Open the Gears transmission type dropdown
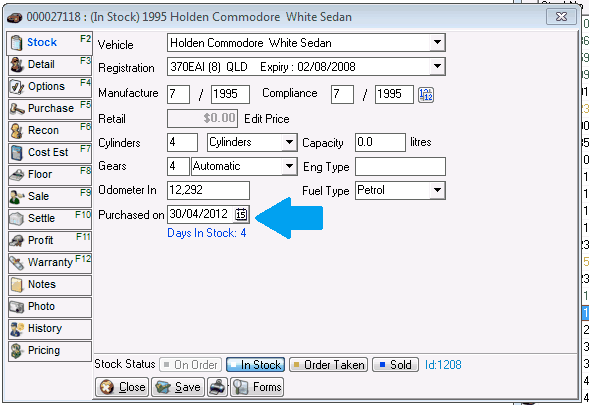This screenshot has height=405, width=589. pos(289,166)
